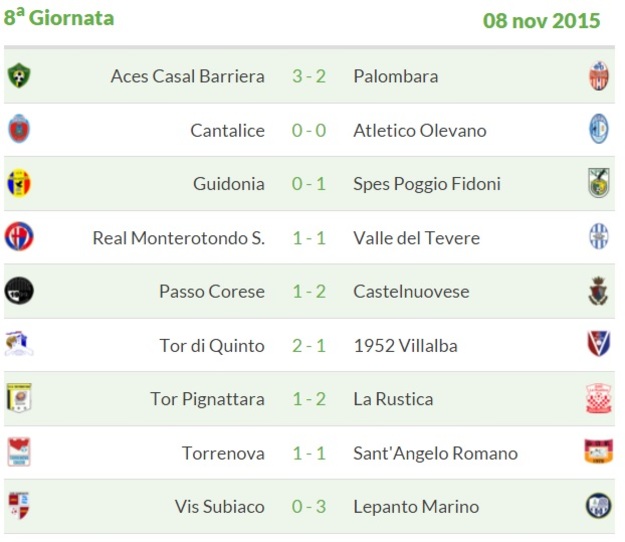Select the Passo Corese black logo
625x542 pixels.
click(x=19, y=291)
